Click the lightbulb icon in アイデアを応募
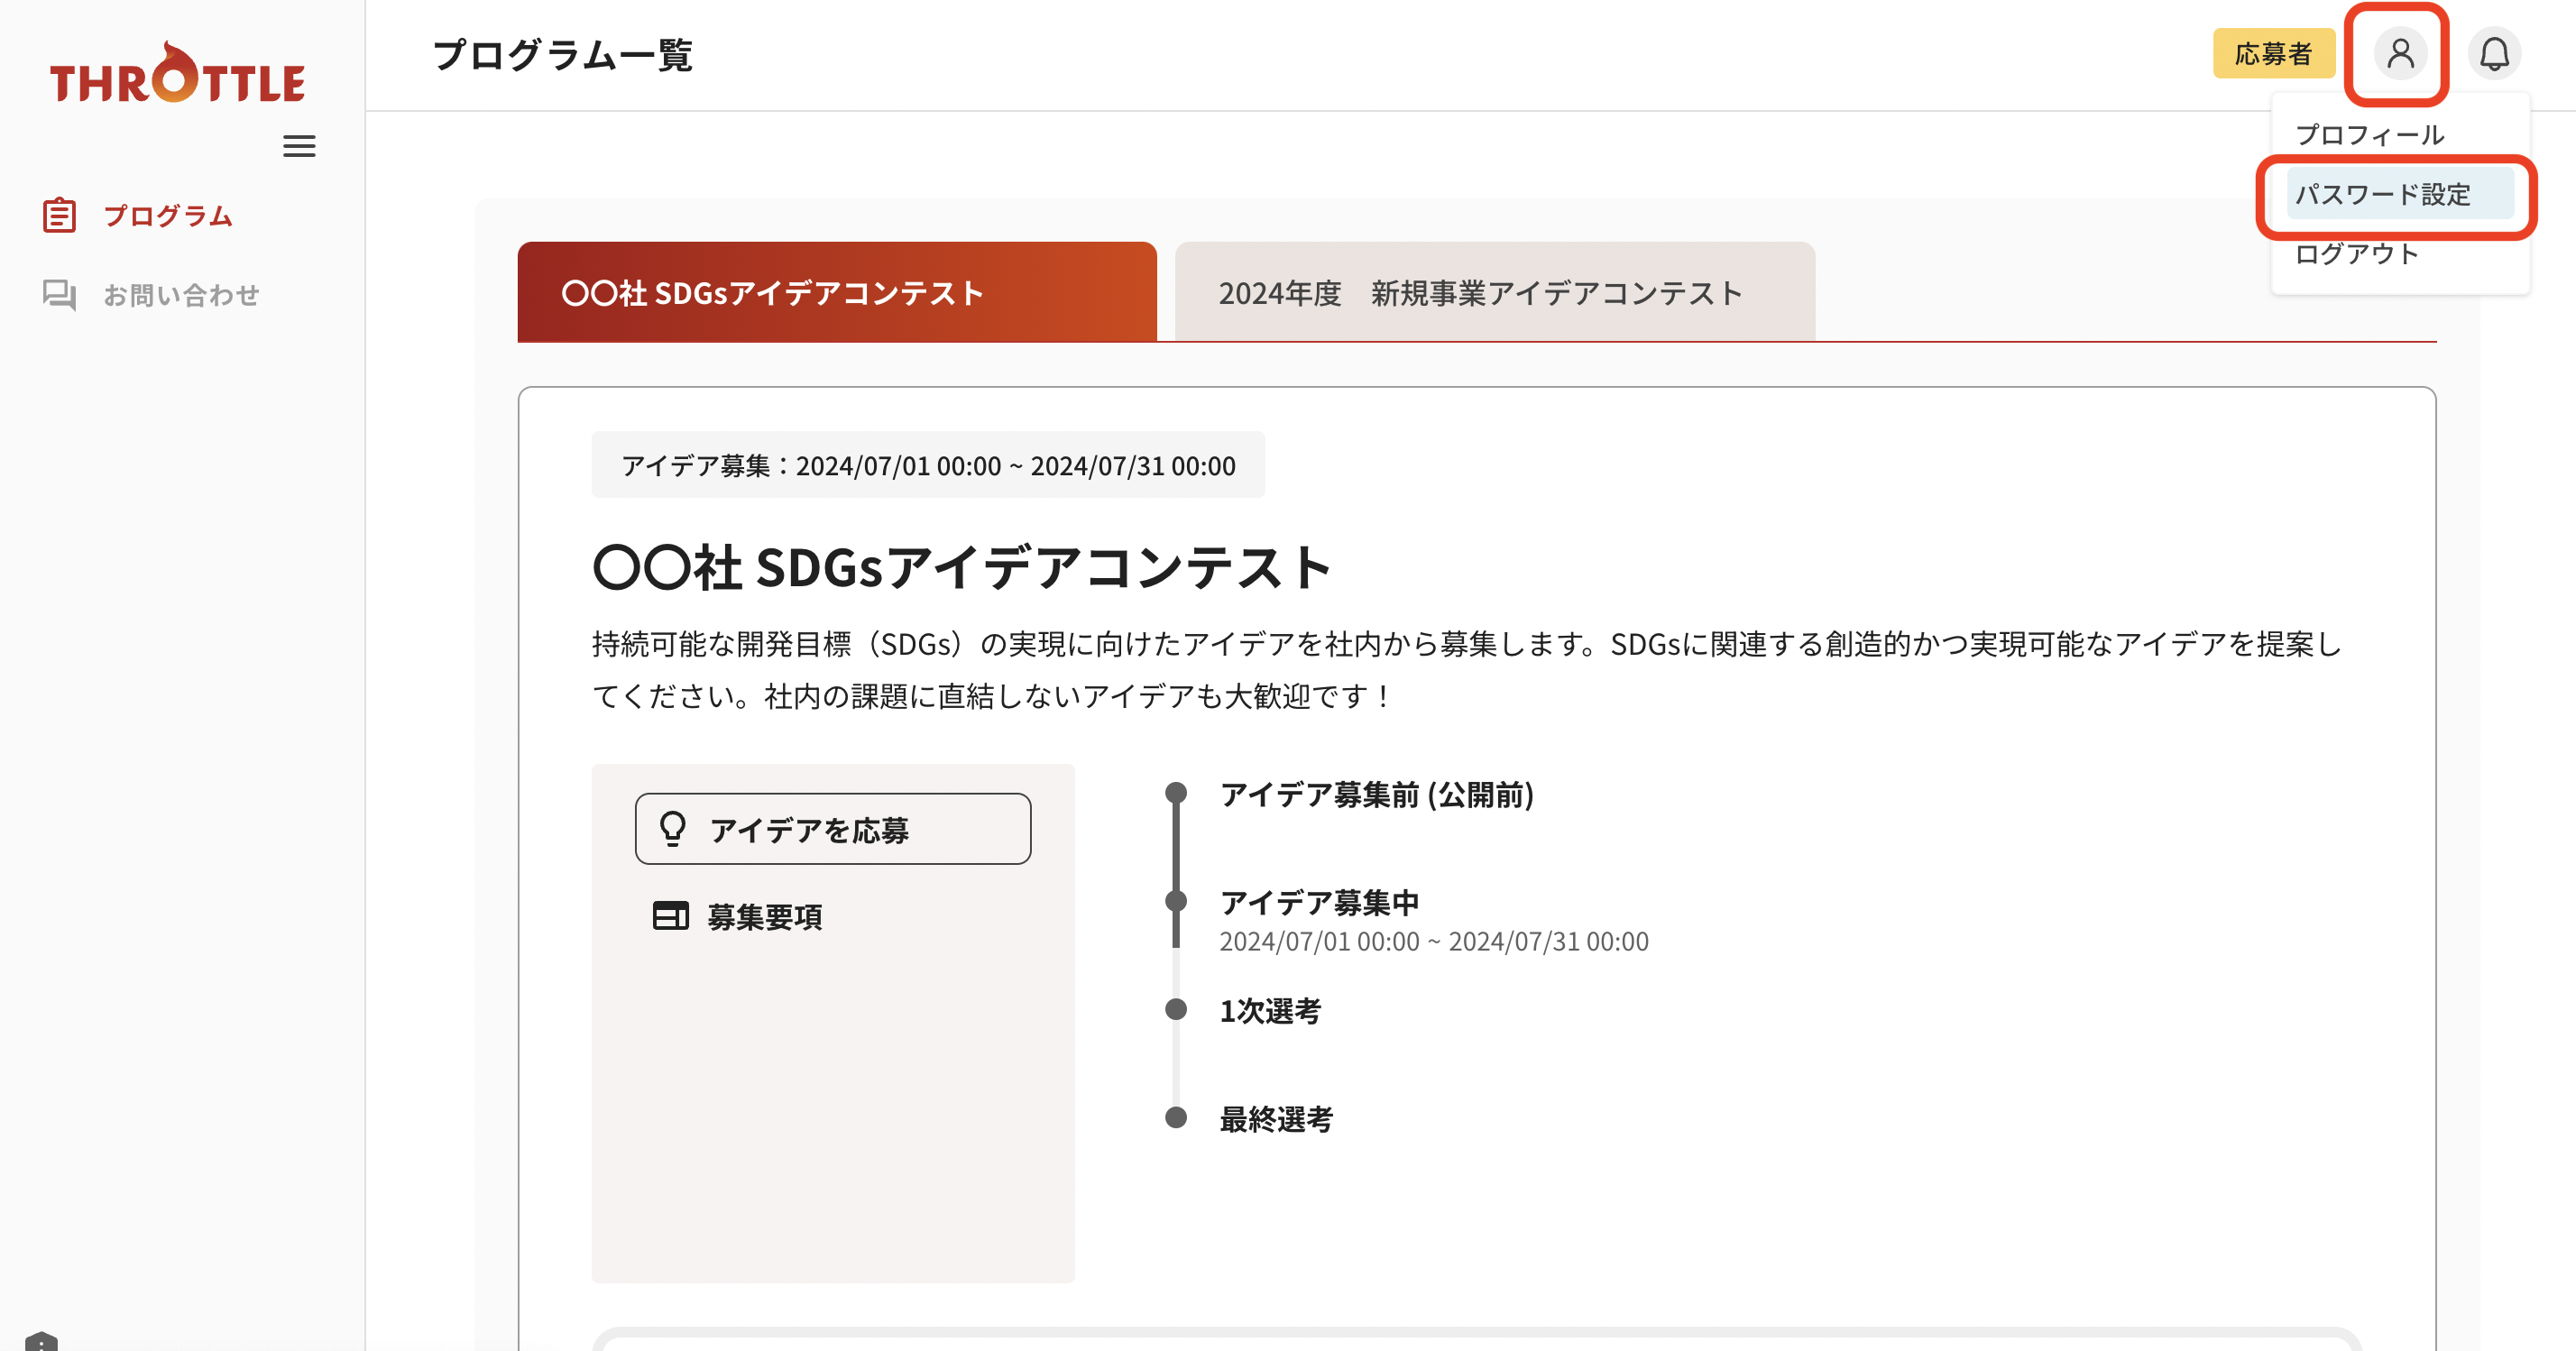This screenshot has width=2576, height=1351. tap(673, 829)
